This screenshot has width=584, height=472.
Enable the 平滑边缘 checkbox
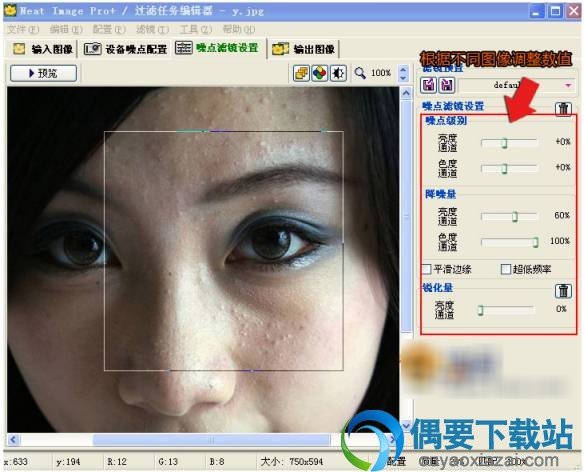[427, 269]
